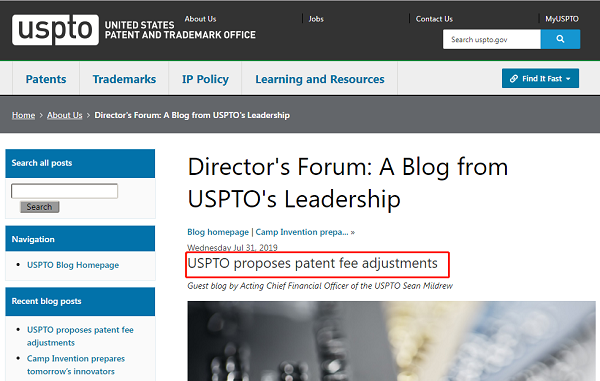Open sidebar post Camp Invention prepares tomorrow's innovators

coord(76,365)
